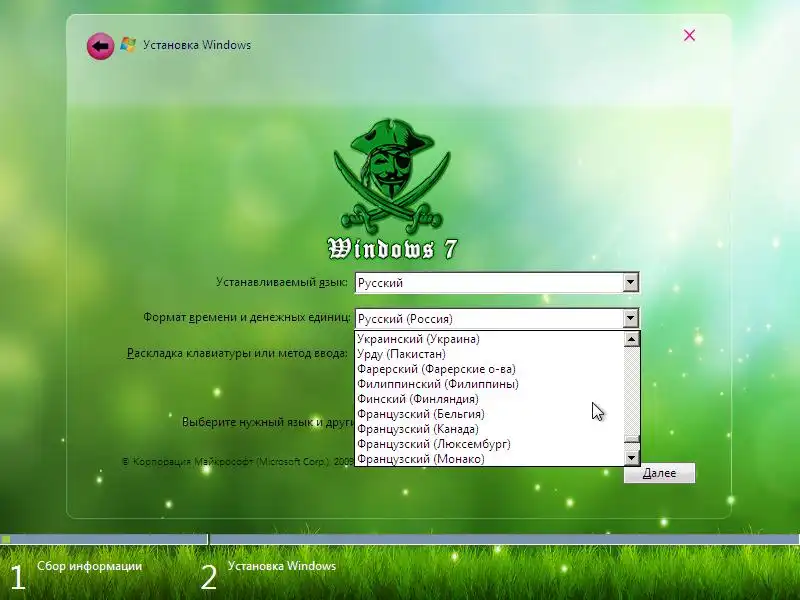Click the dropdown list scrollbar thumb

[632, 439]
